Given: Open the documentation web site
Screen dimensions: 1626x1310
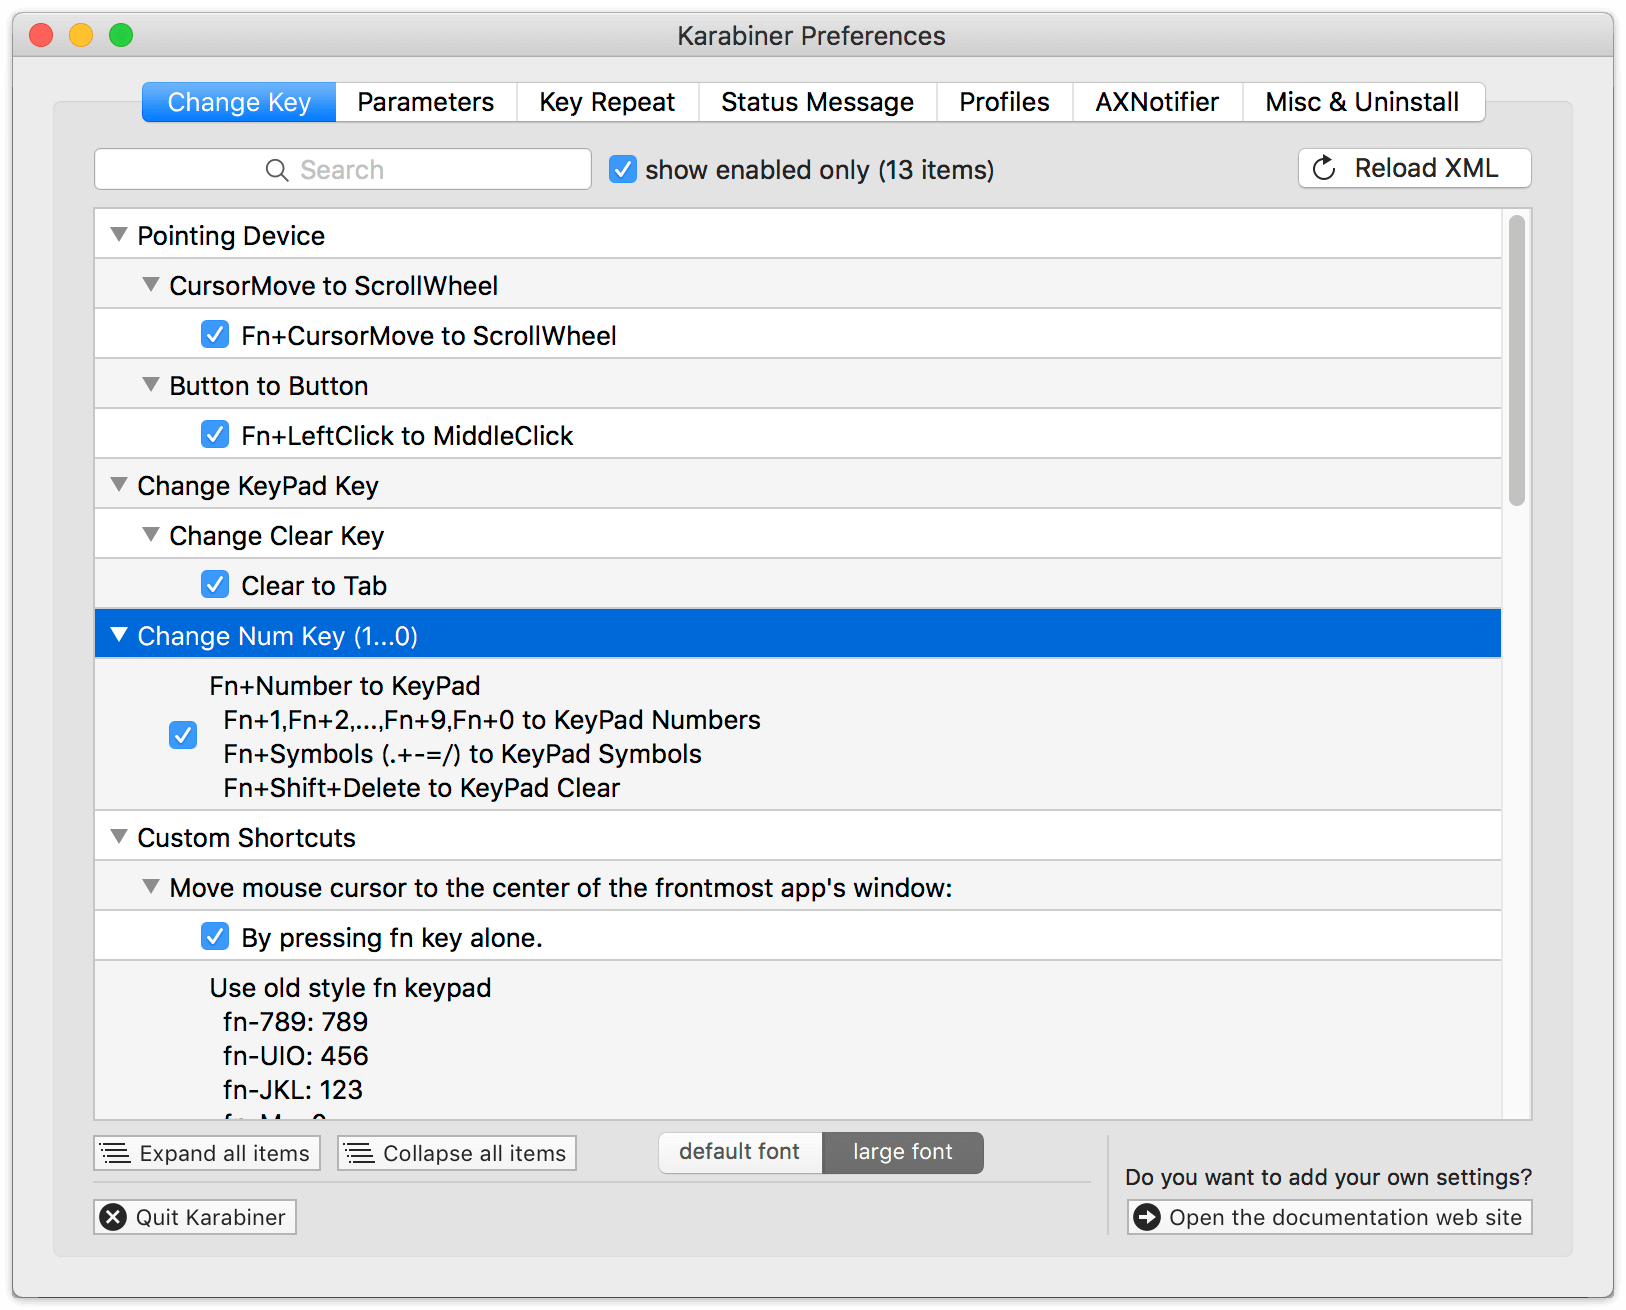Looking at the screenshot, I should tap(1330, 1217).
